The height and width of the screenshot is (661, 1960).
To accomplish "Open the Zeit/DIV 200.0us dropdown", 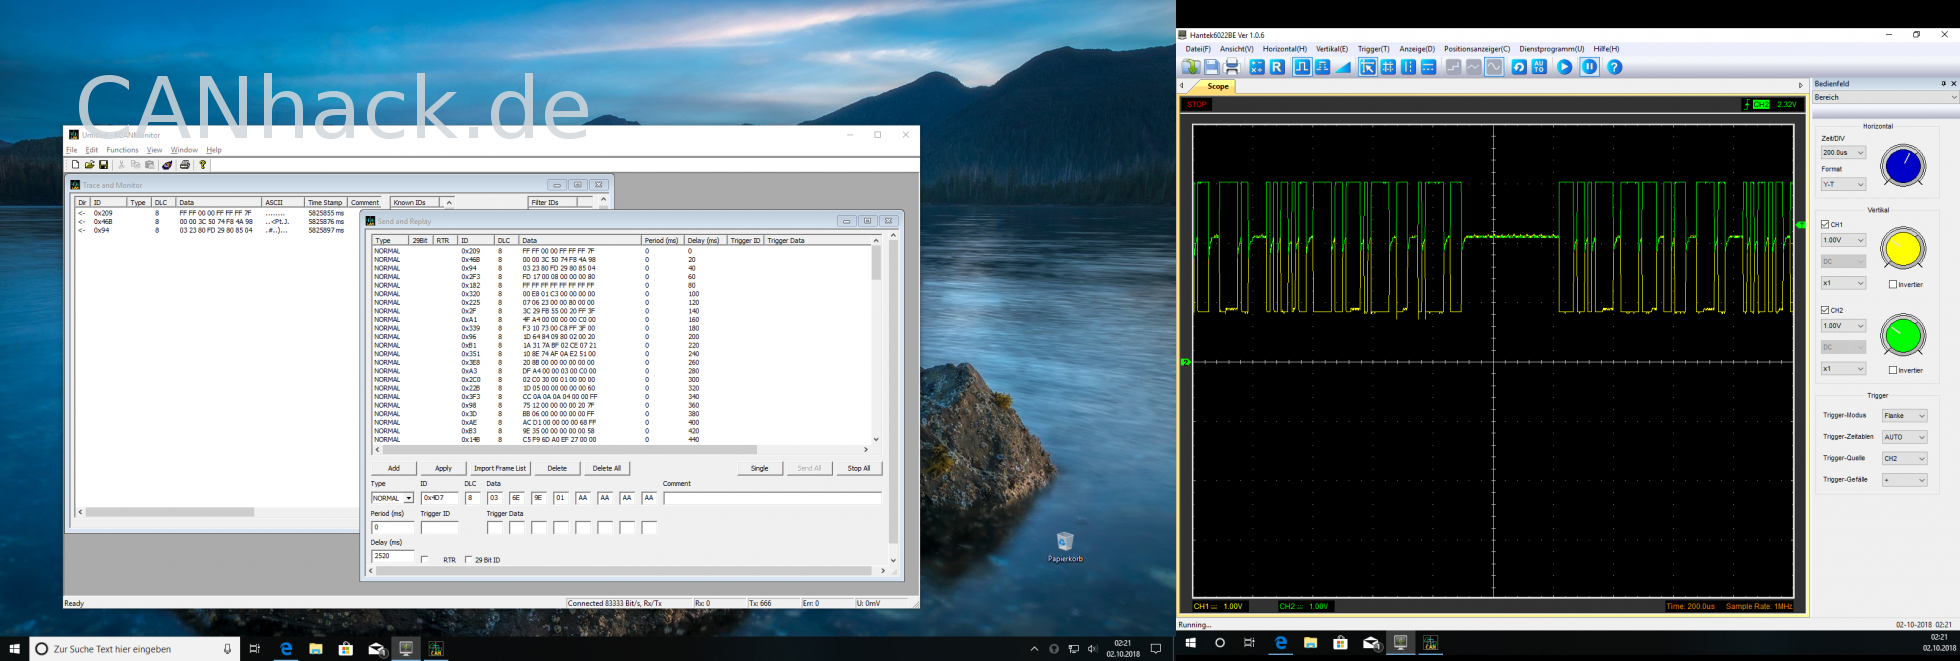I will [1843, 153].
